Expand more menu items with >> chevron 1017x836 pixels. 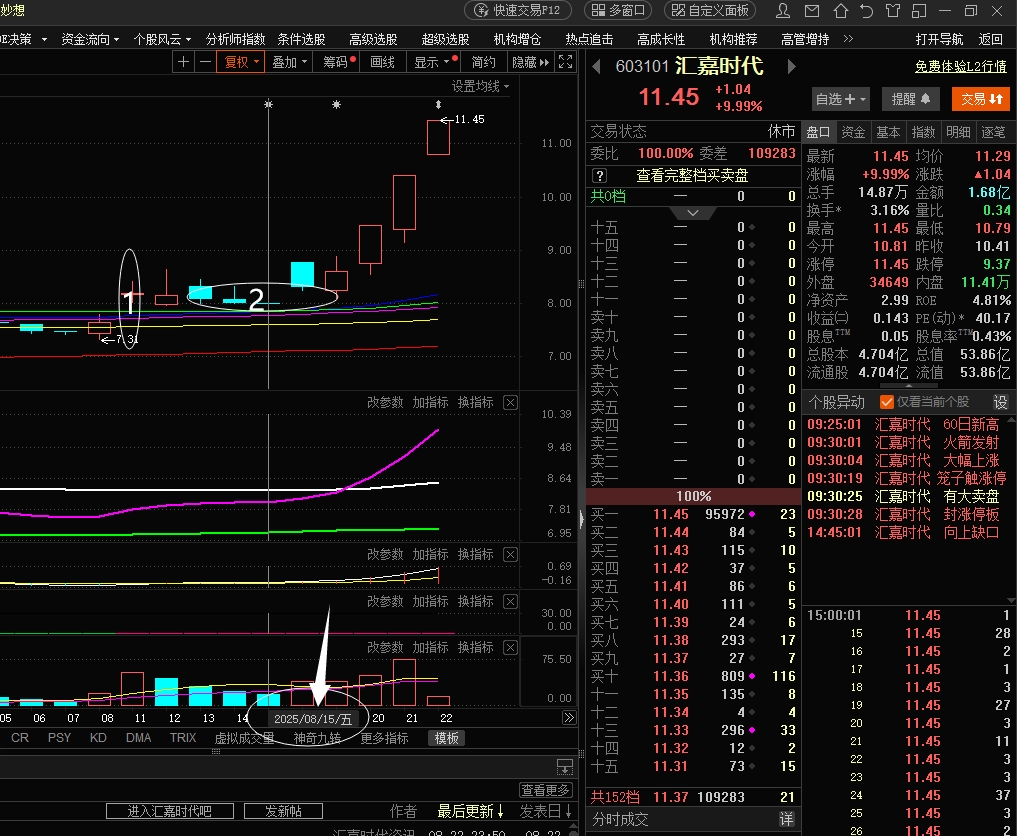[x=848, y=39]
